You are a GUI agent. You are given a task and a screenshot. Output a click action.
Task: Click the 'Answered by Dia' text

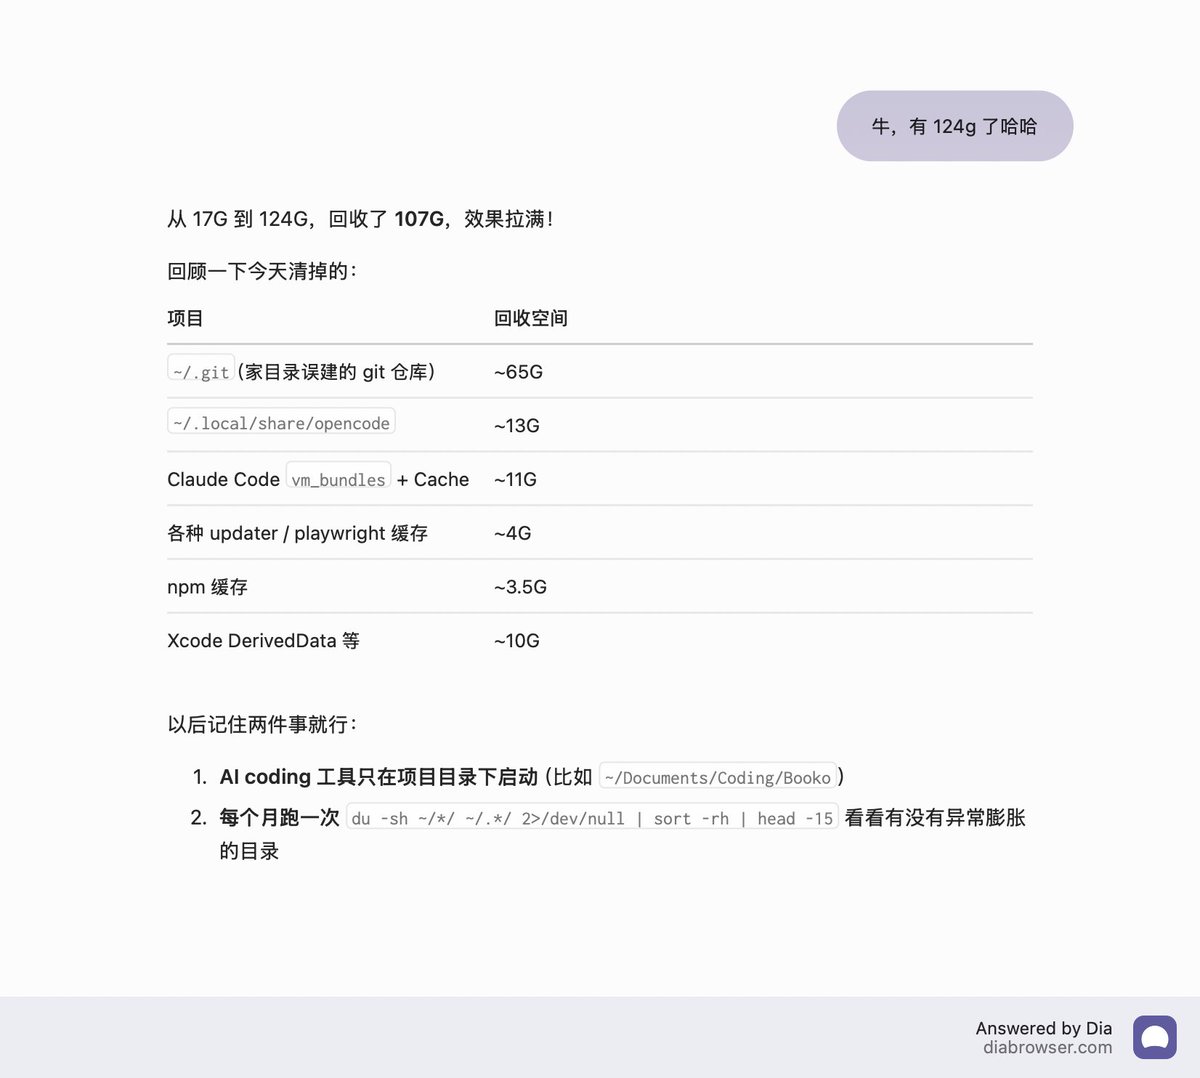tap(1043, 1028)
